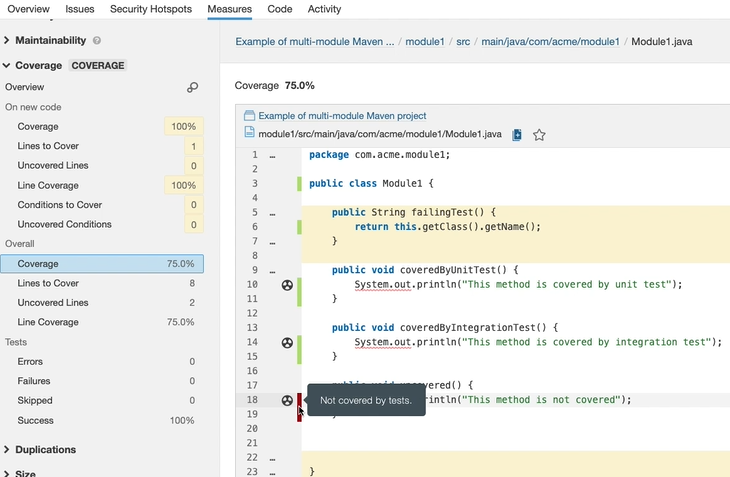Click SCM marker on line 5

click(272, 214)
